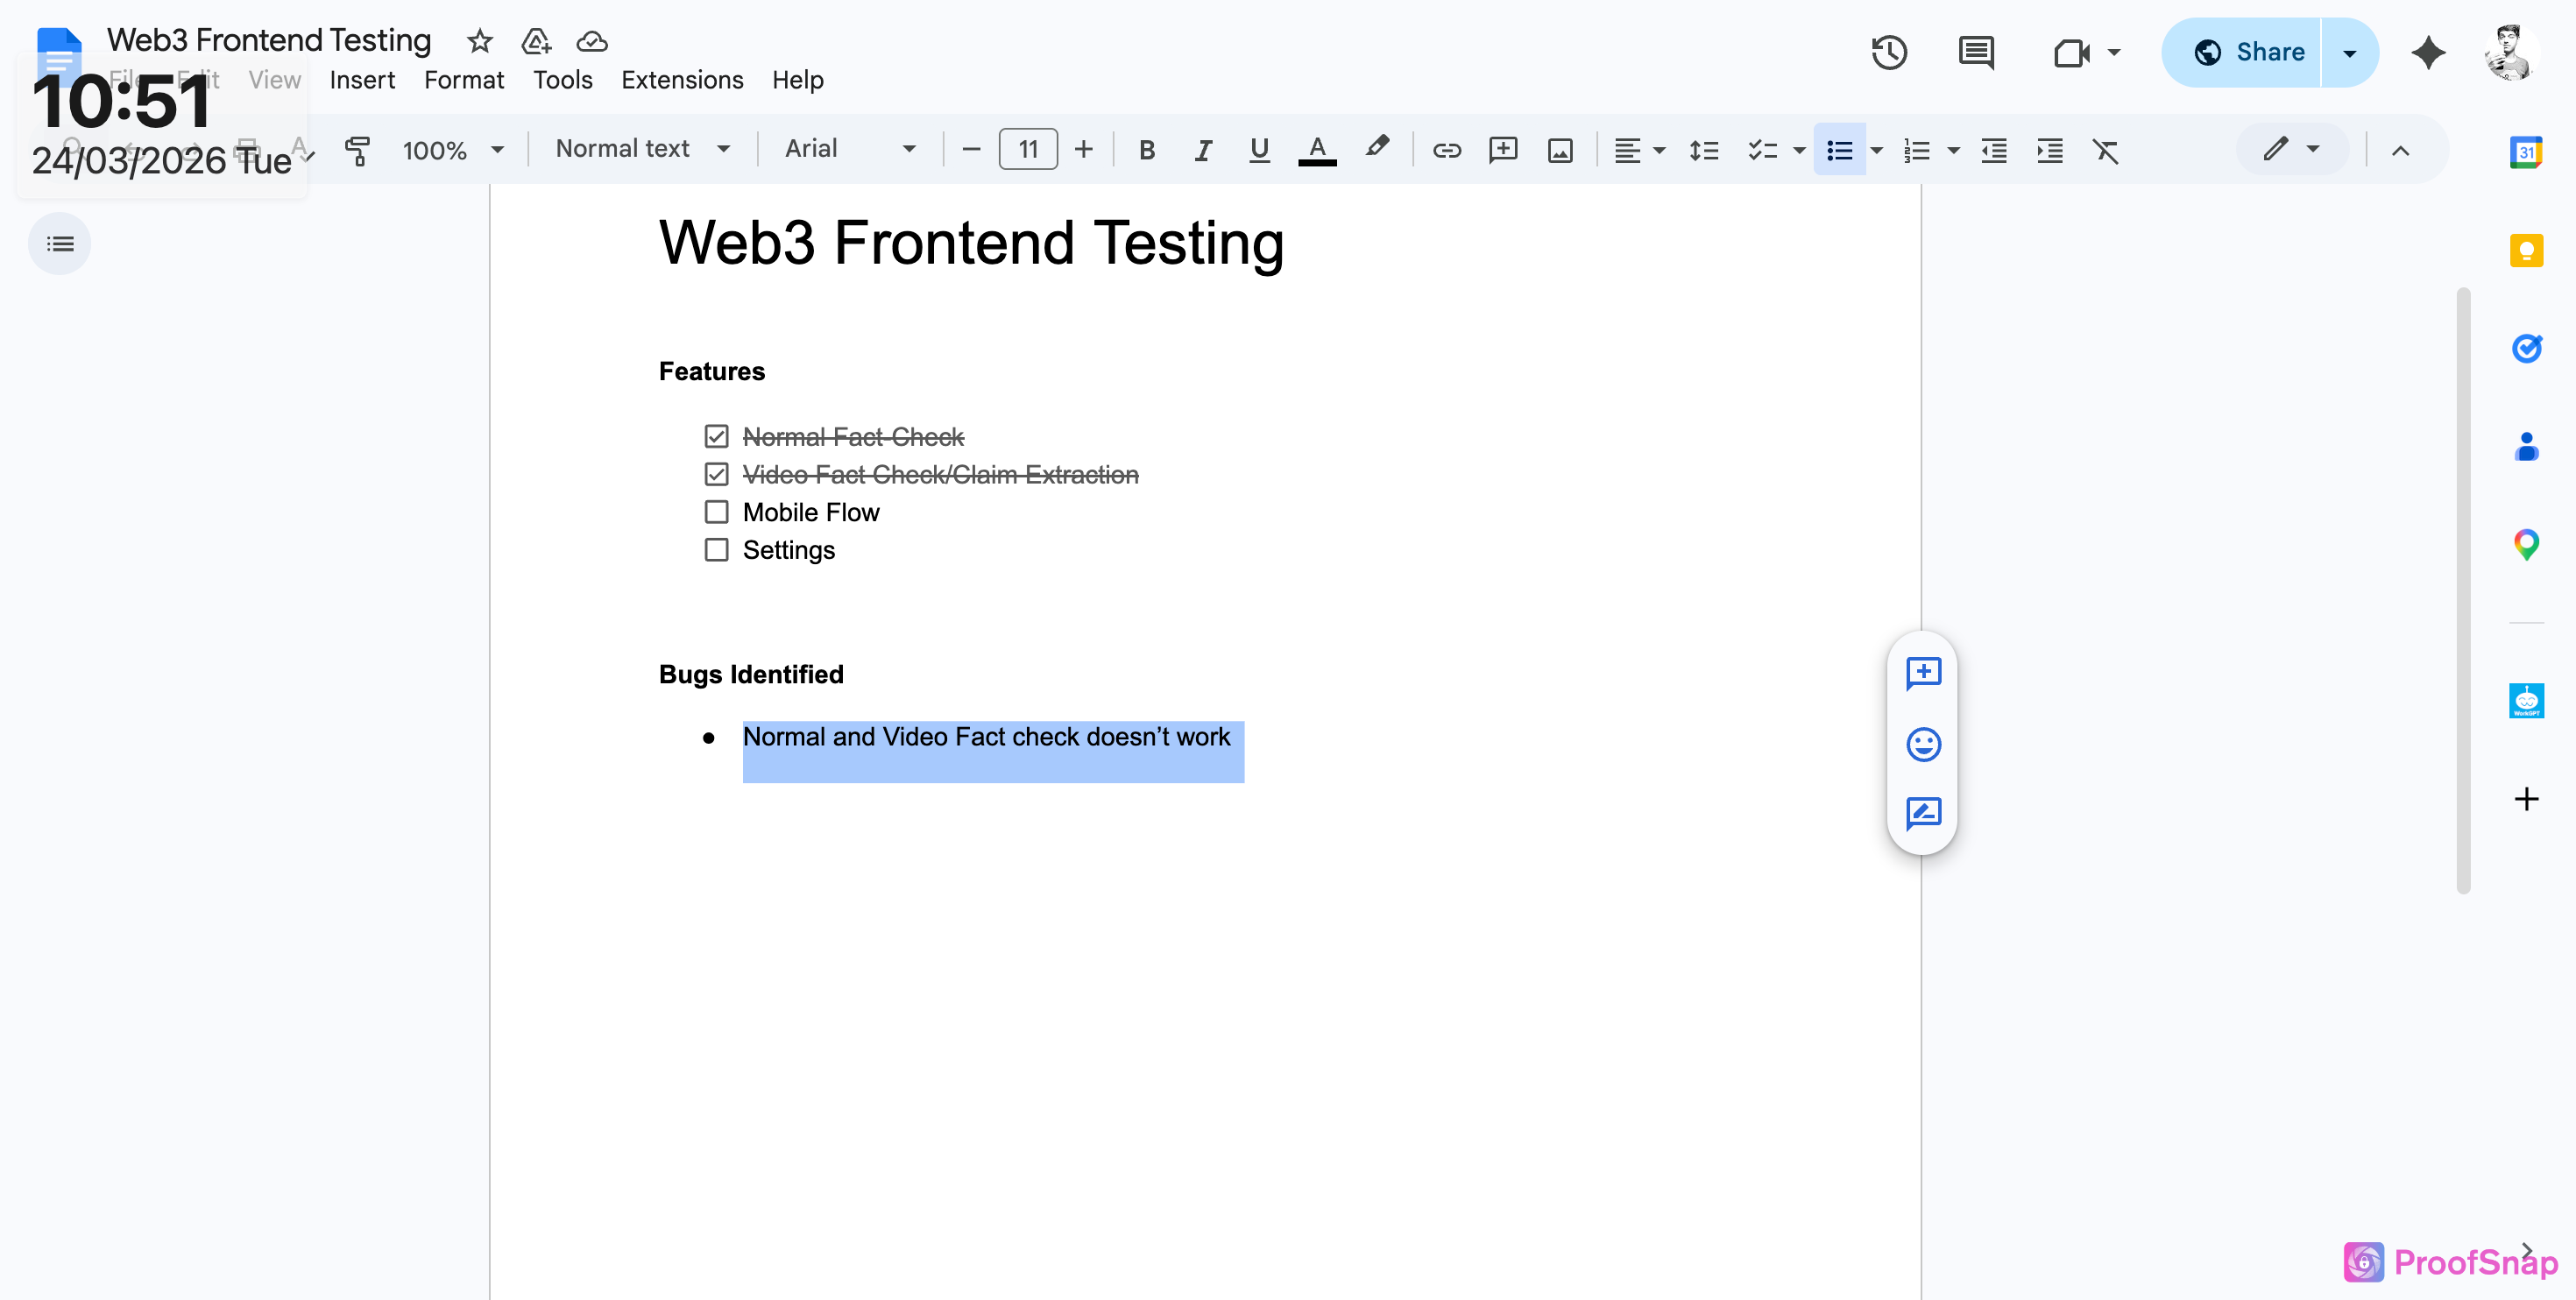2576x1300 pixels.
Task: Open line and paragraph spacing
Action: pyautogui.click(x=1703, y=150)
